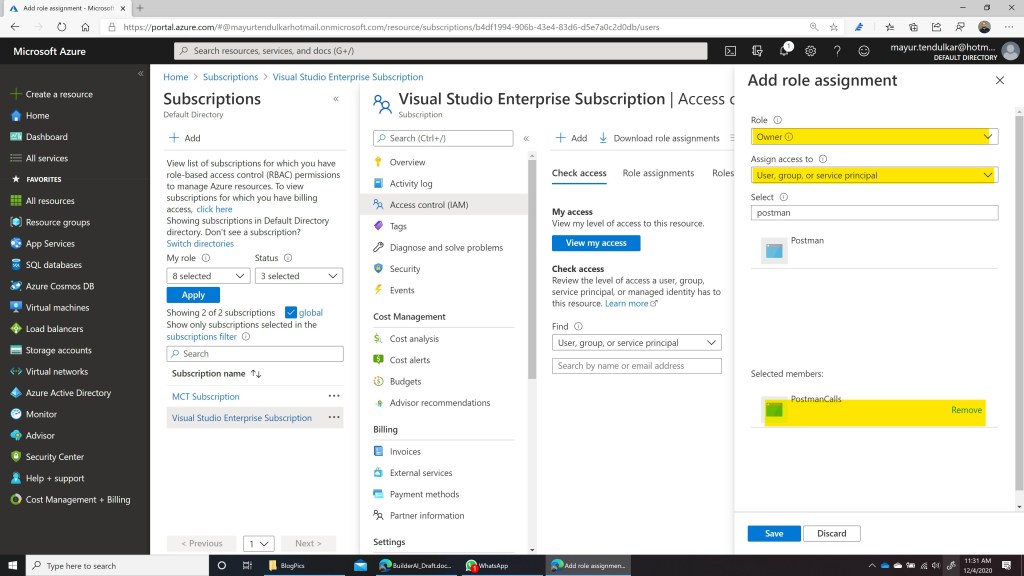The height and width of the screenshot is (576, 1024).
Task: Expand the Role dropdown showing Owner
Action: (873, 137)
